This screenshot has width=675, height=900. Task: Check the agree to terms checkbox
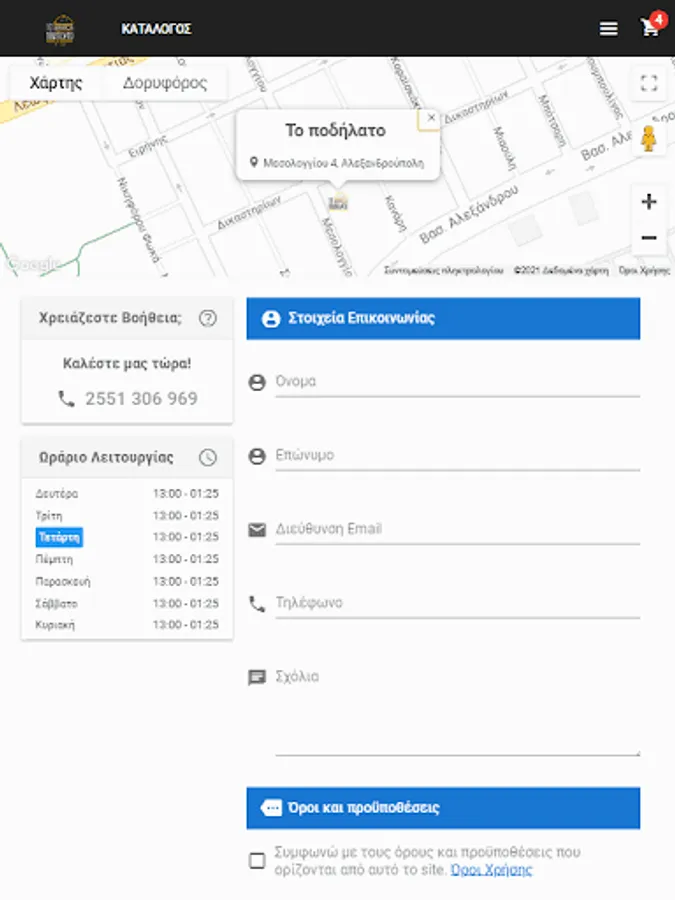[257, 860]
